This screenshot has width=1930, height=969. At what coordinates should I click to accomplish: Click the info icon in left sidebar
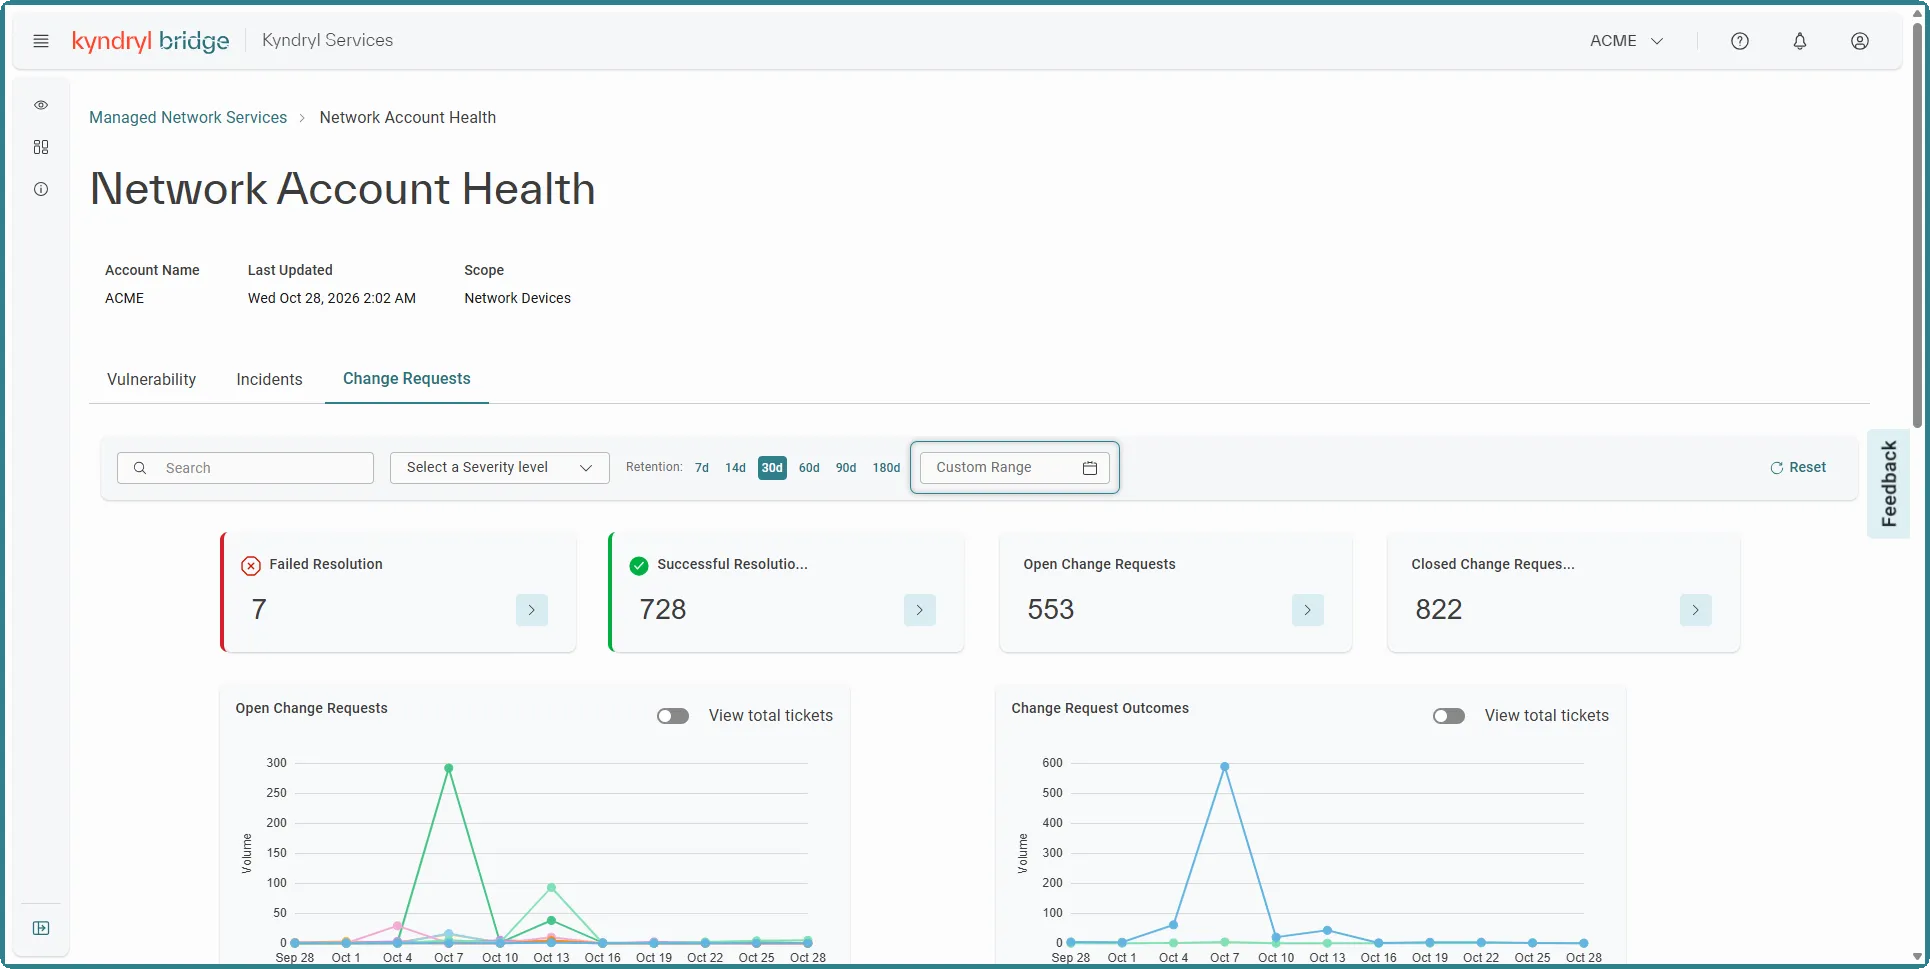tap(41, 189)
